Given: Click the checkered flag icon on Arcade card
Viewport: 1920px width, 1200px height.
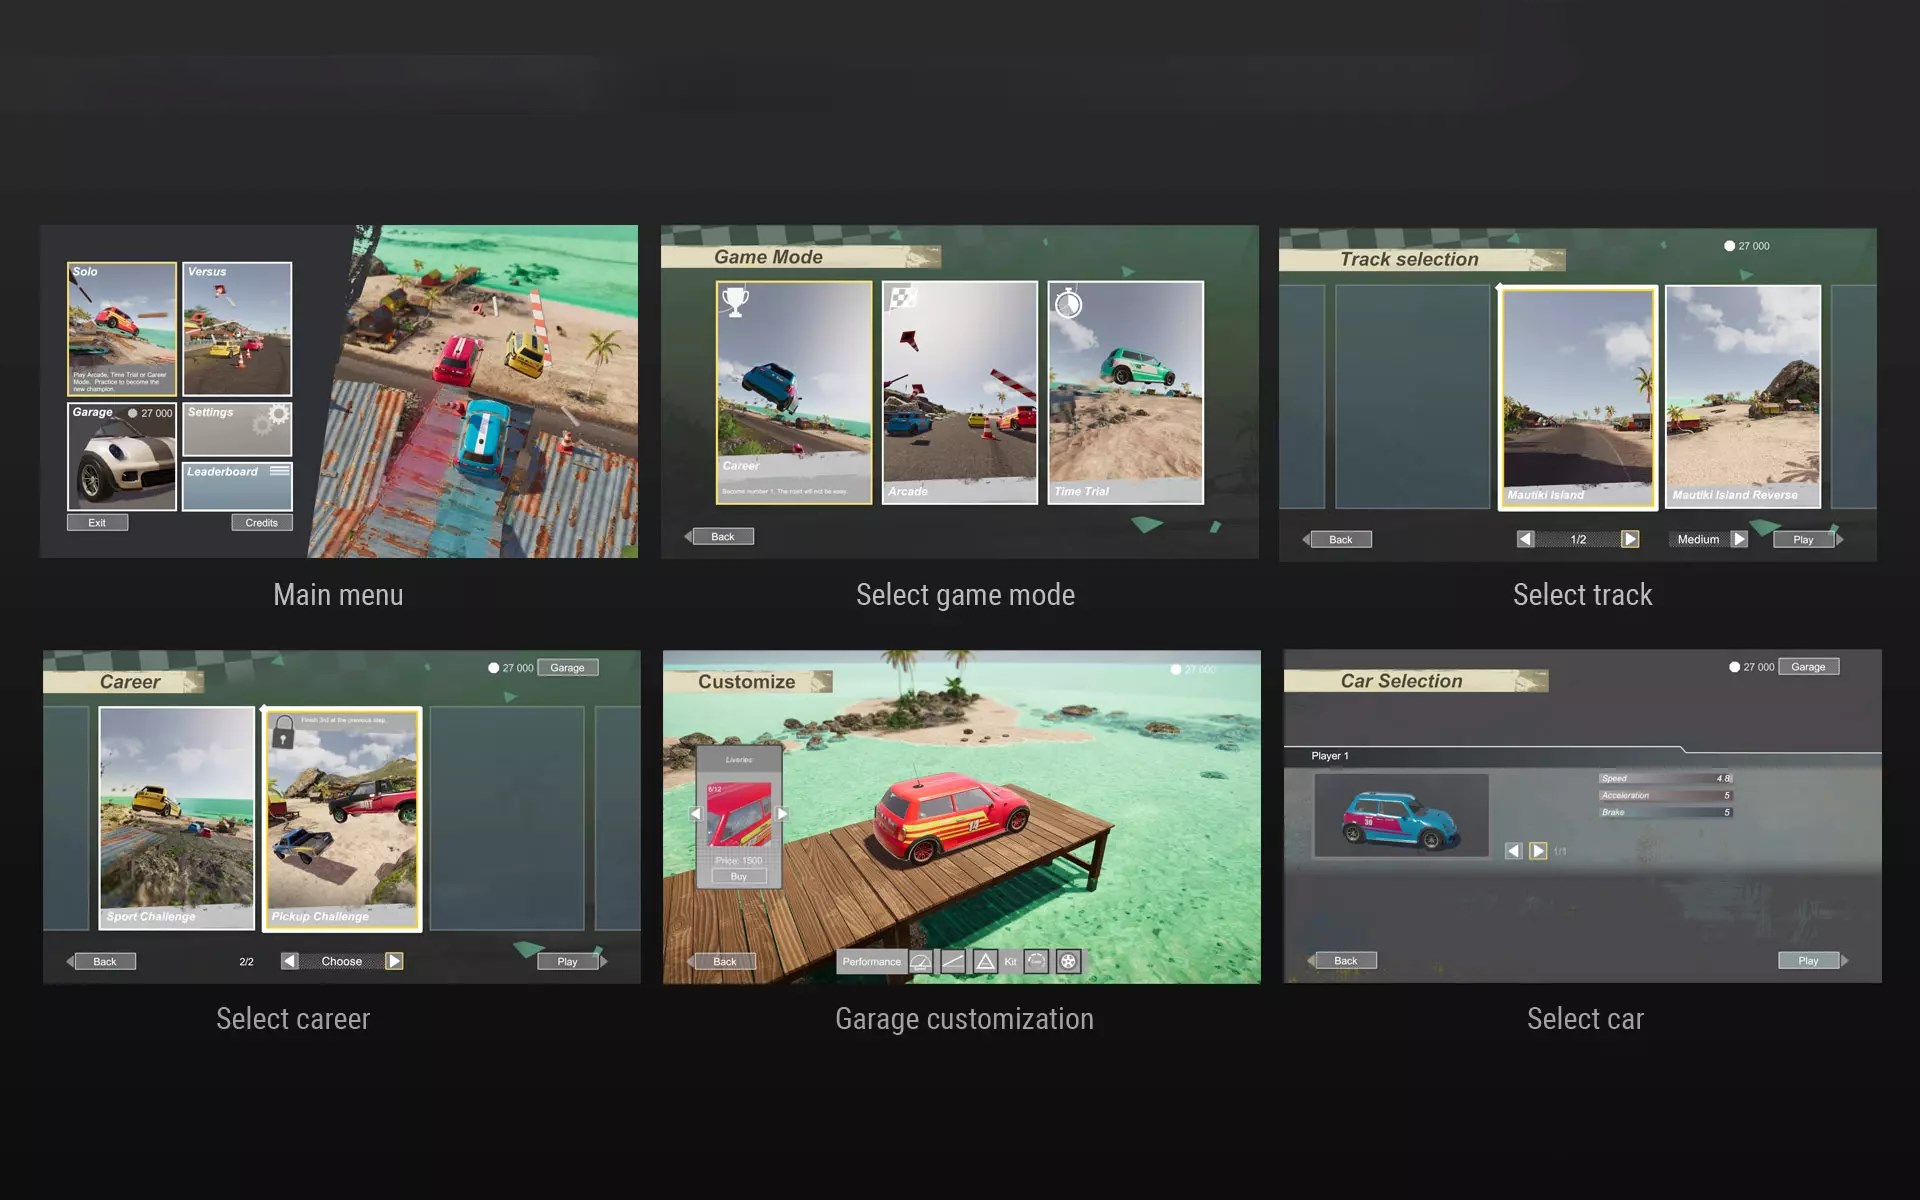Looking at the screenshot, I should pos(903,297).
